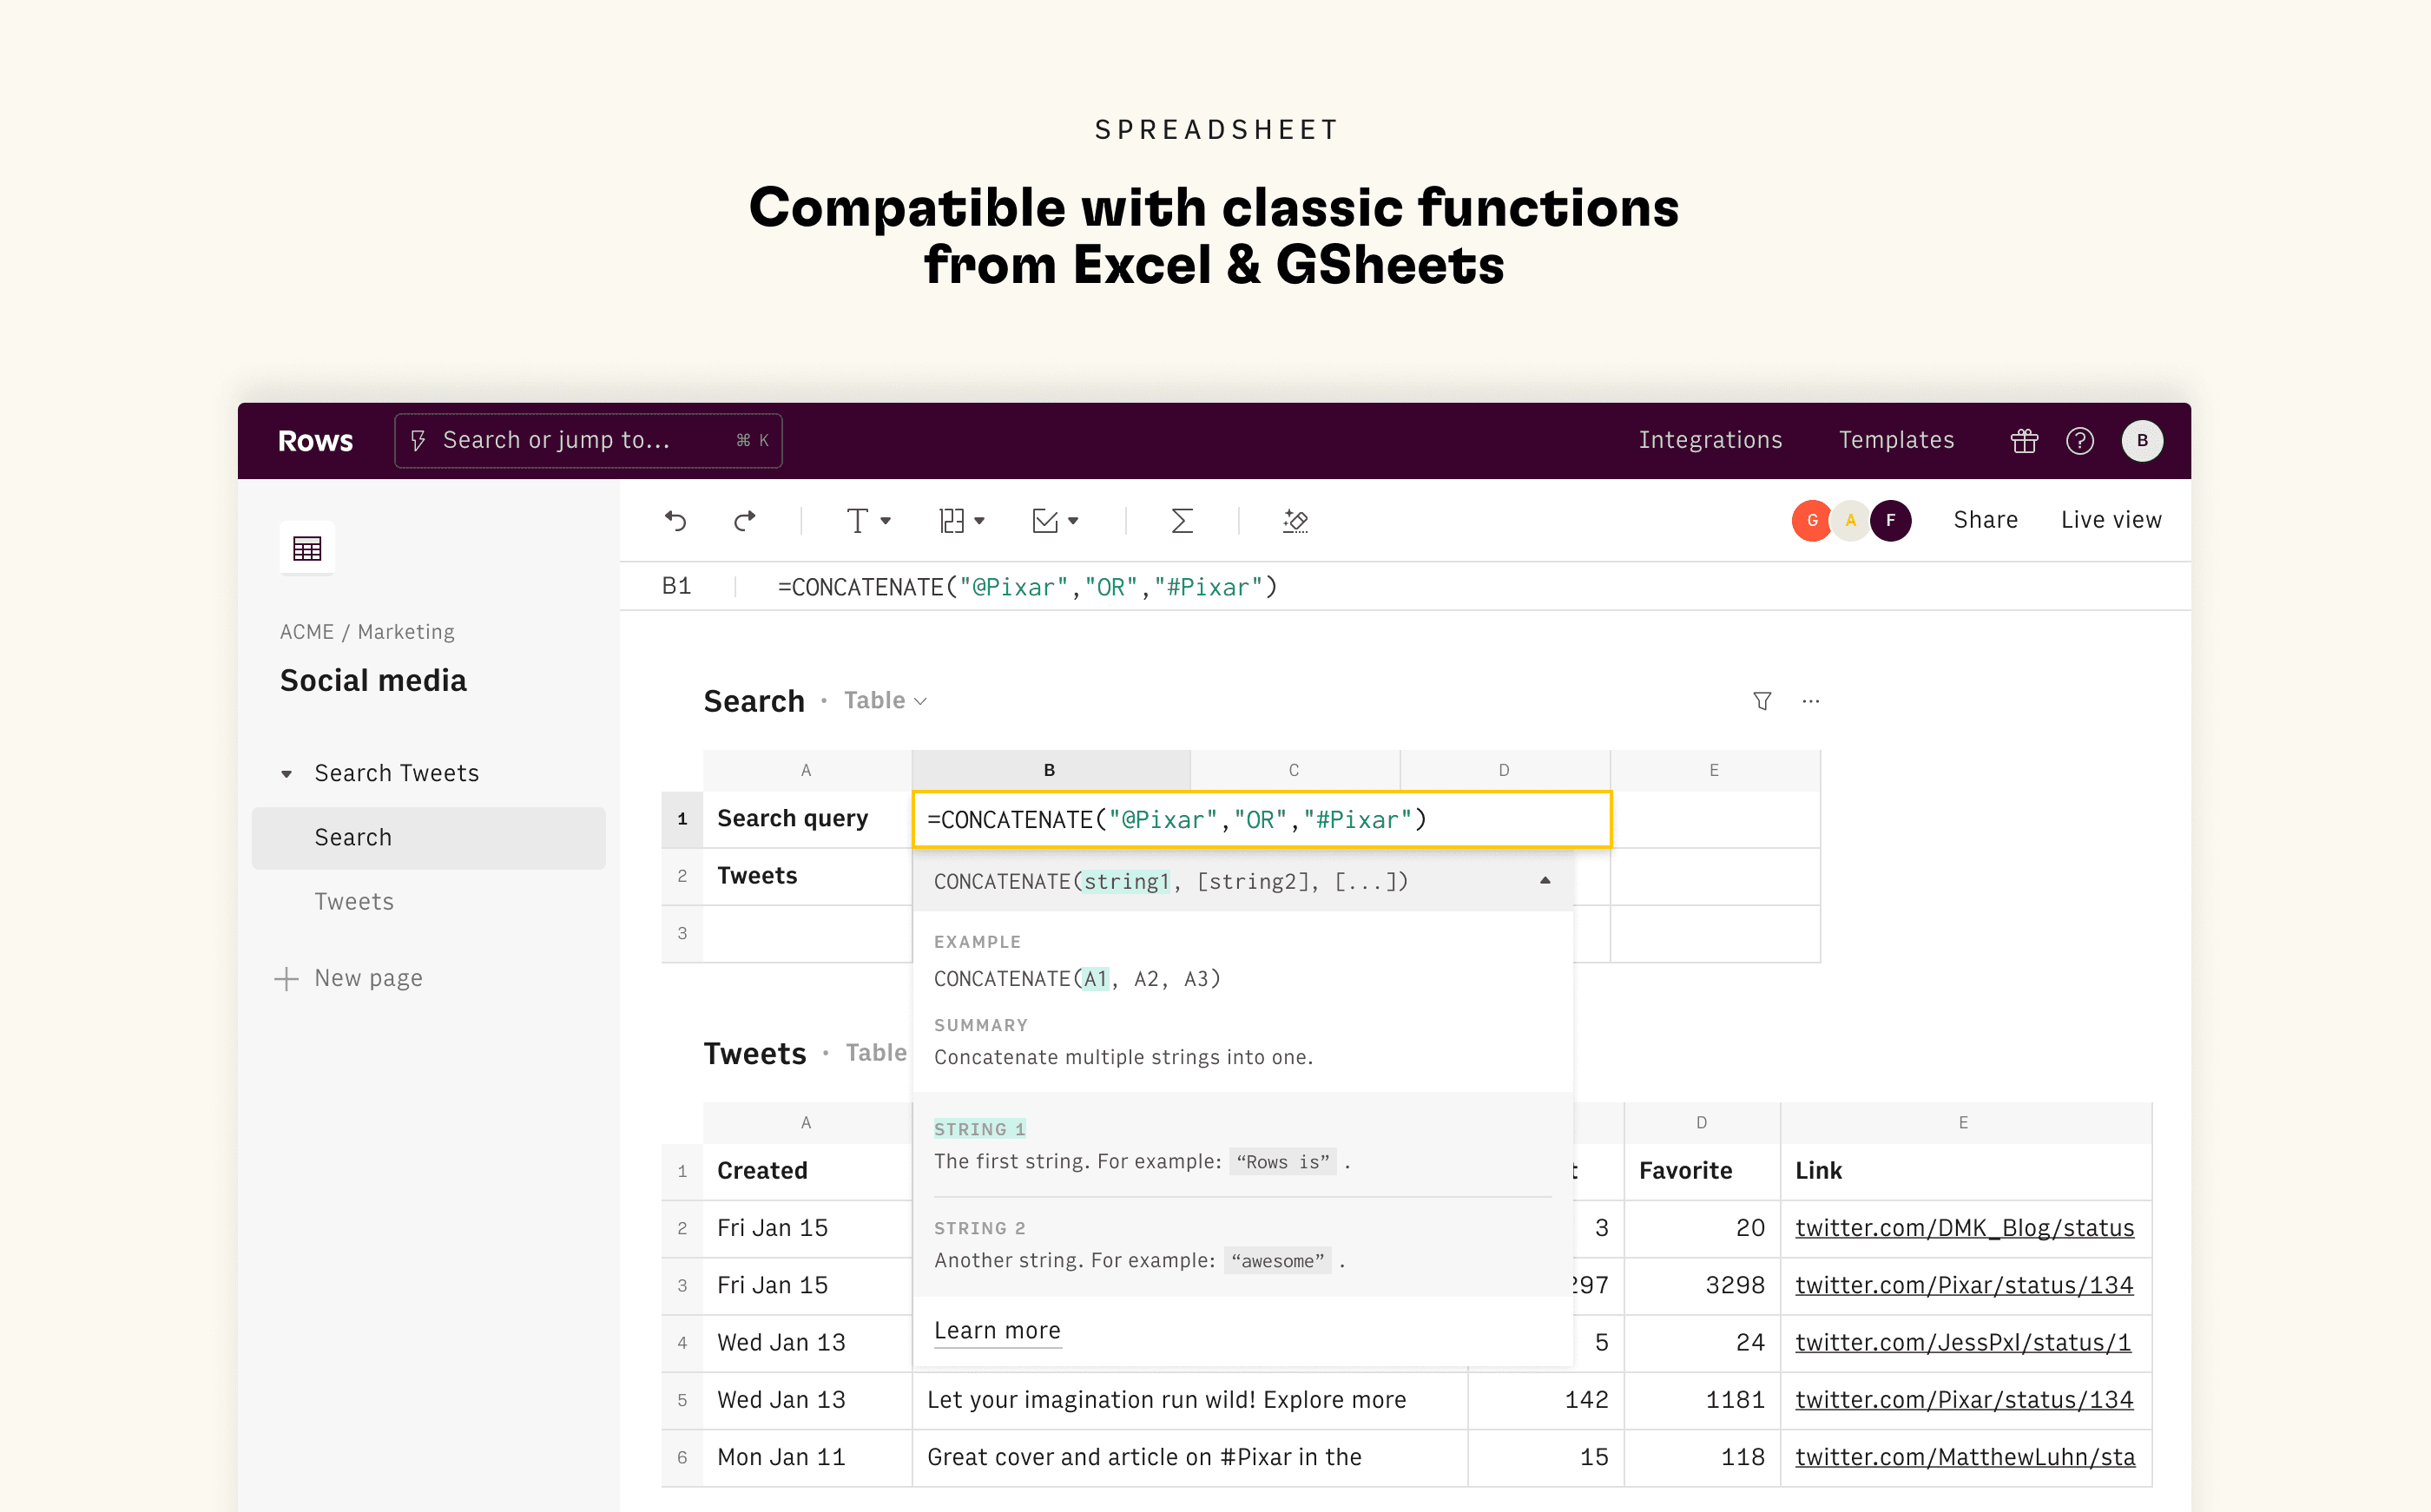2431x1512 pixels.
Task: Collapse the CONCATENATE function help panel
Action: click(x=1545, y=881)
